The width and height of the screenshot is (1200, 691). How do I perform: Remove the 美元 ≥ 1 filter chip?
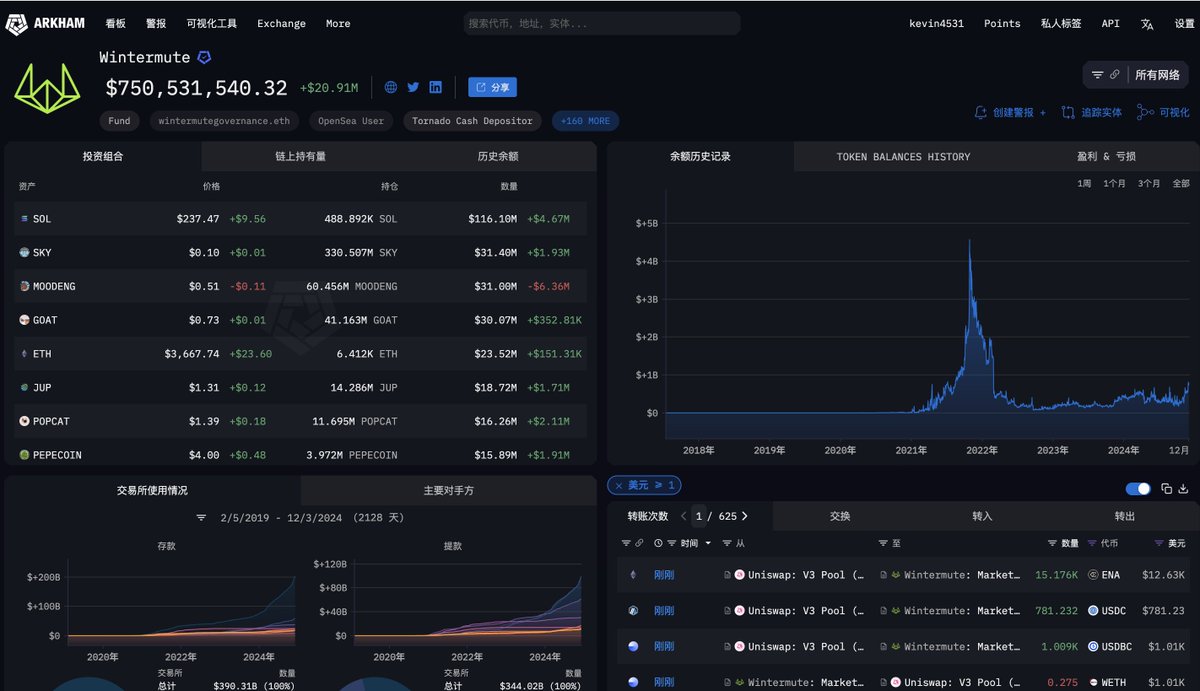point(619,485)
